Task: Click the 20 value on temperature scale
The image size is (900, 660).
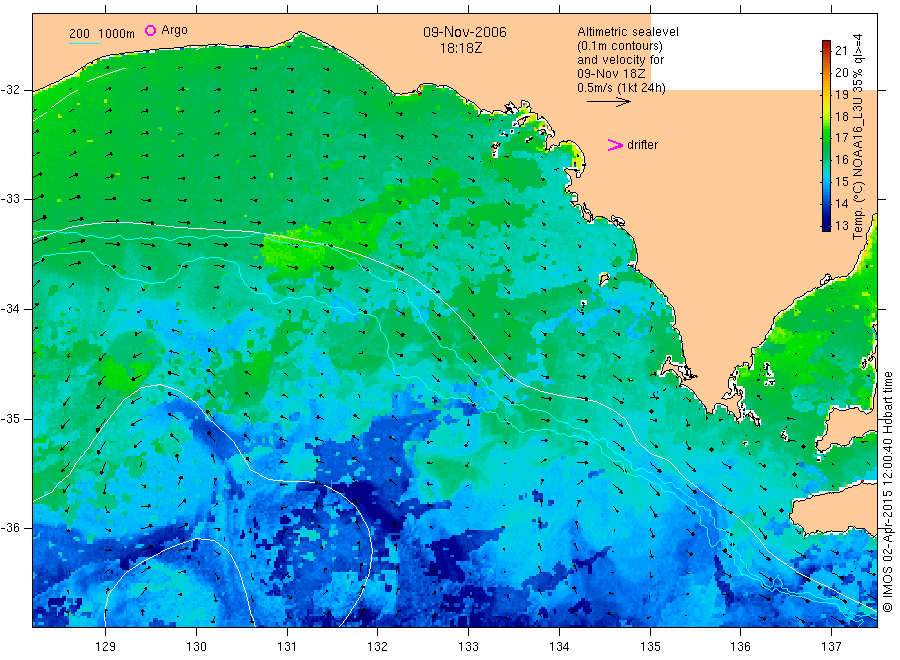Action: coord(841,72)
